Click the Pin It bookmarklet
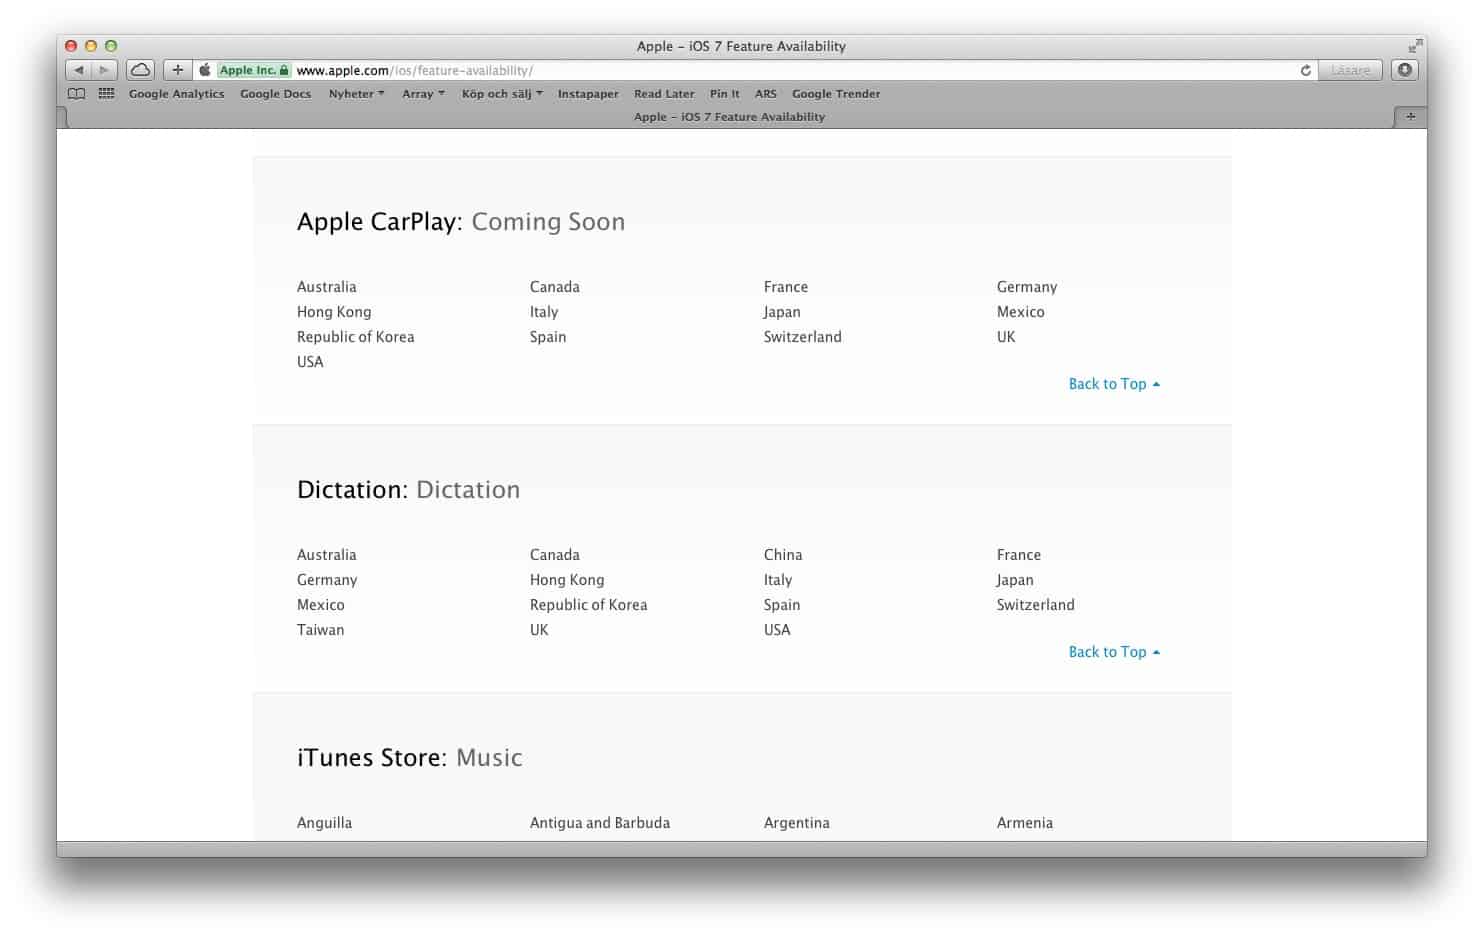The image size is (1484, 936). click(724, 94)
